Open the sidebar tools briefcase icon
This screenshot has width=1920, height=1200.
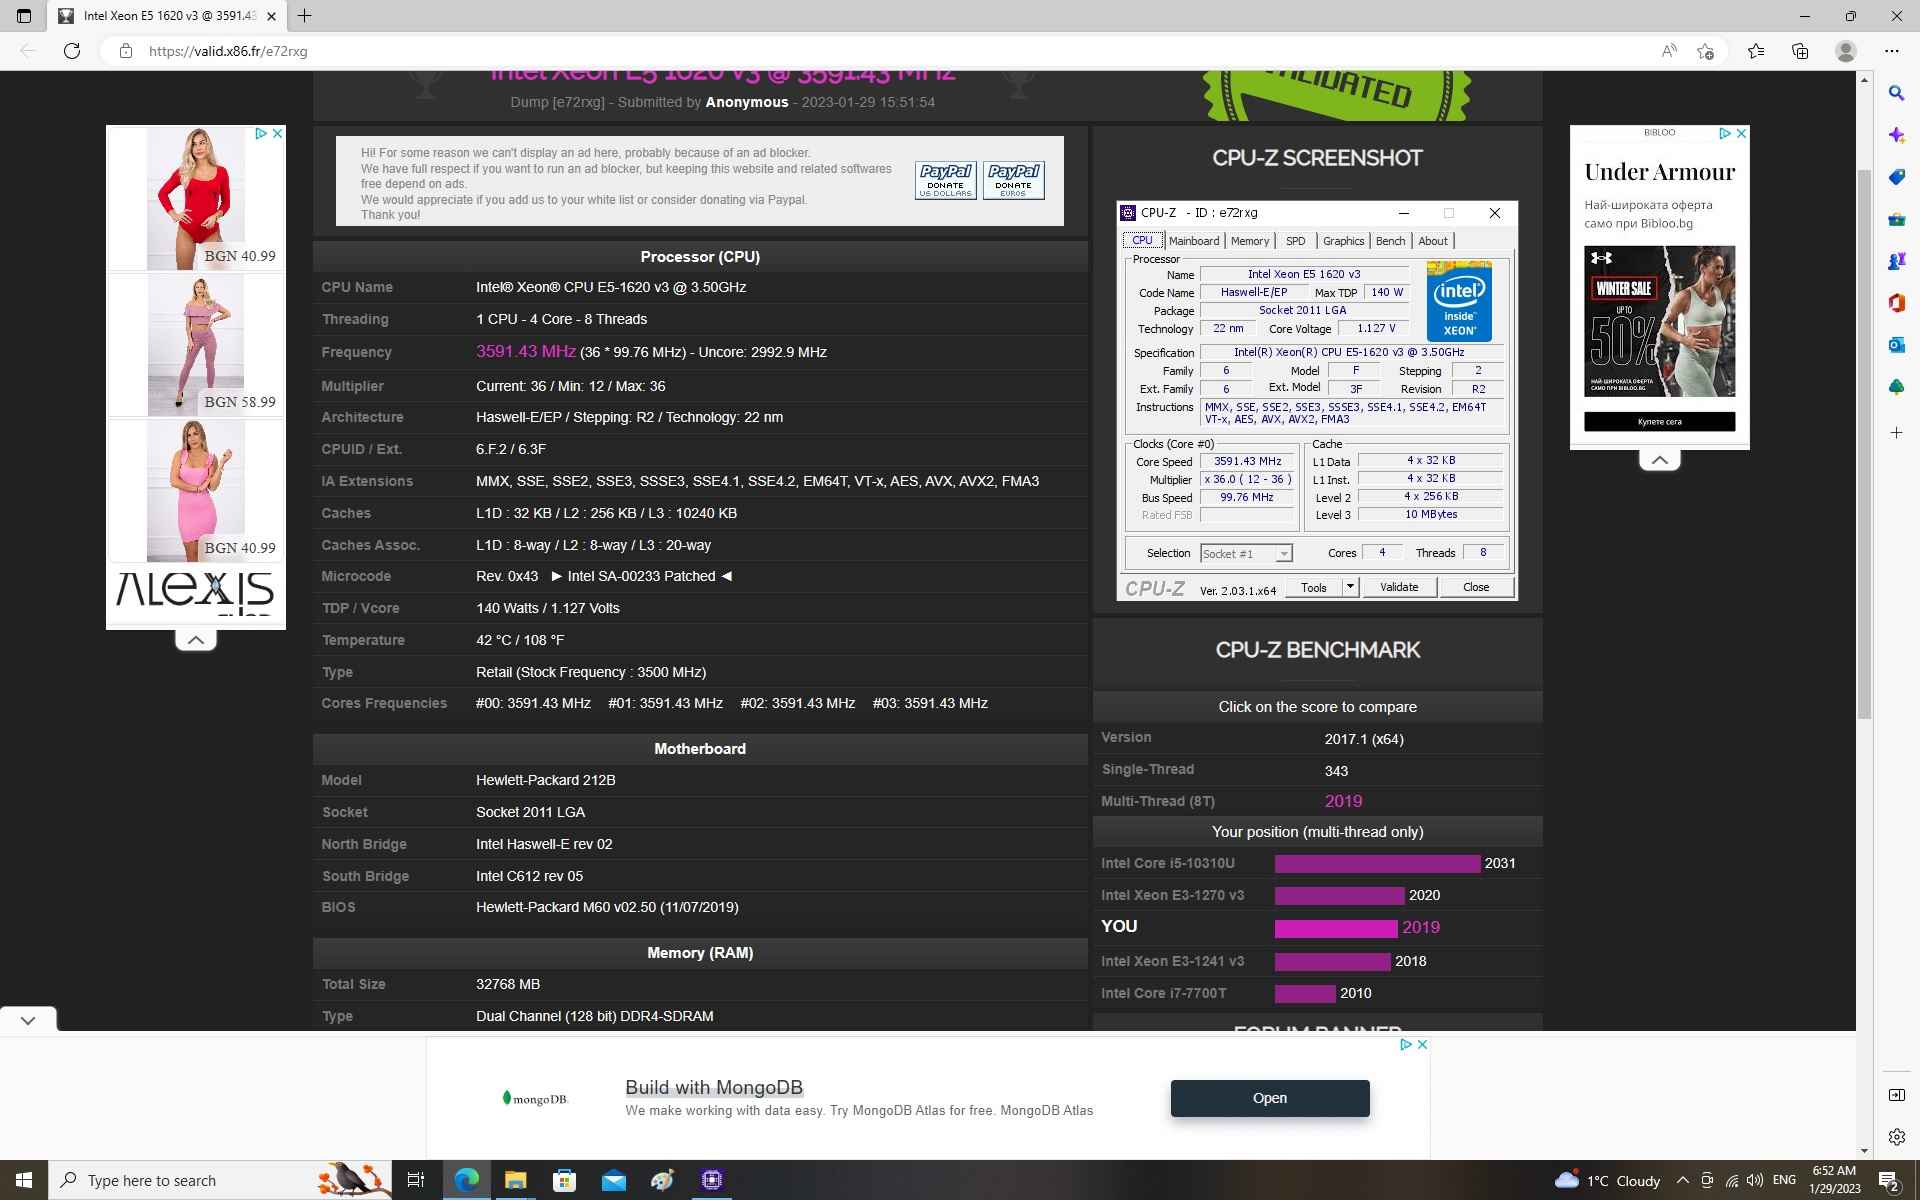coord(1896,219)
